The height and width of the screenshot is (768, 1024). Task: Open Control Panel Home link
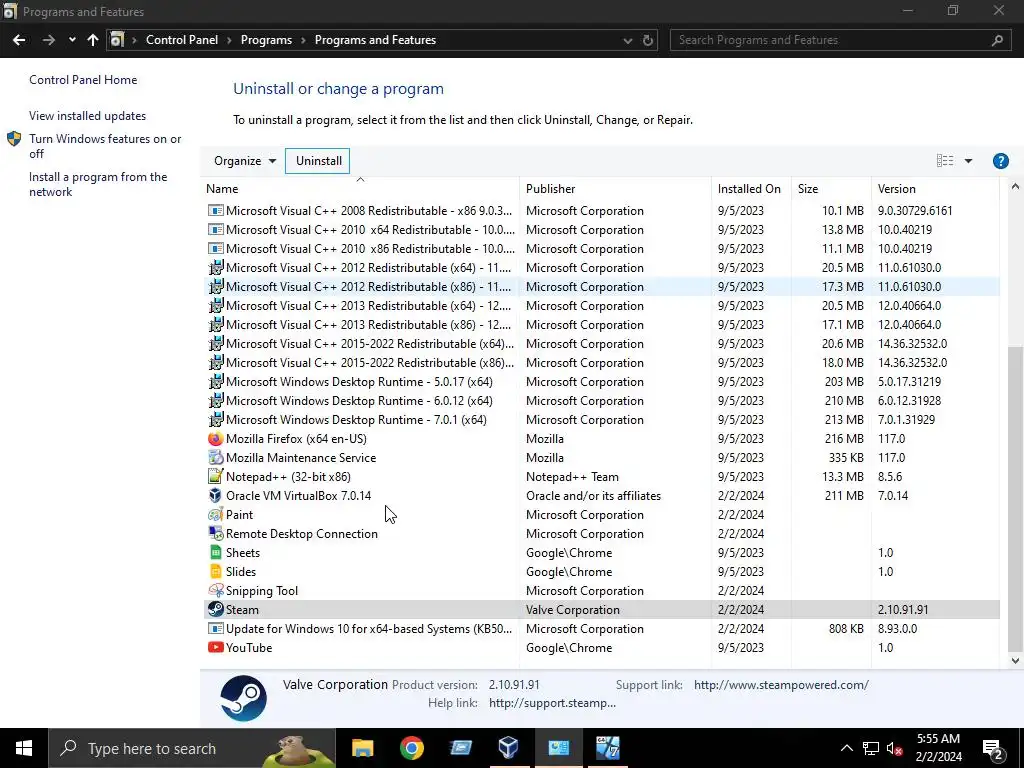(x=83, y=80)
